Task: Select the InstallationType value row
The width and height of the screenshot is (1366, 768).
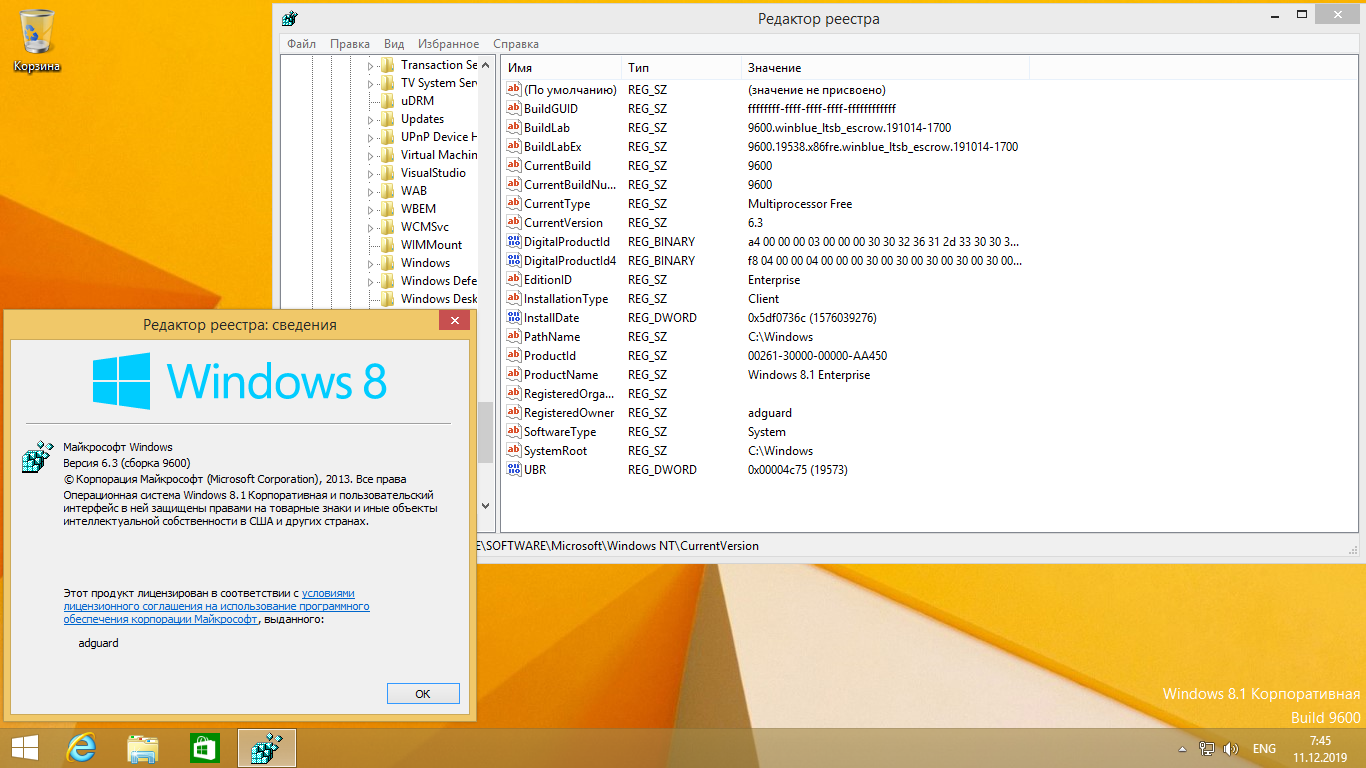Action: coord(764,298)
